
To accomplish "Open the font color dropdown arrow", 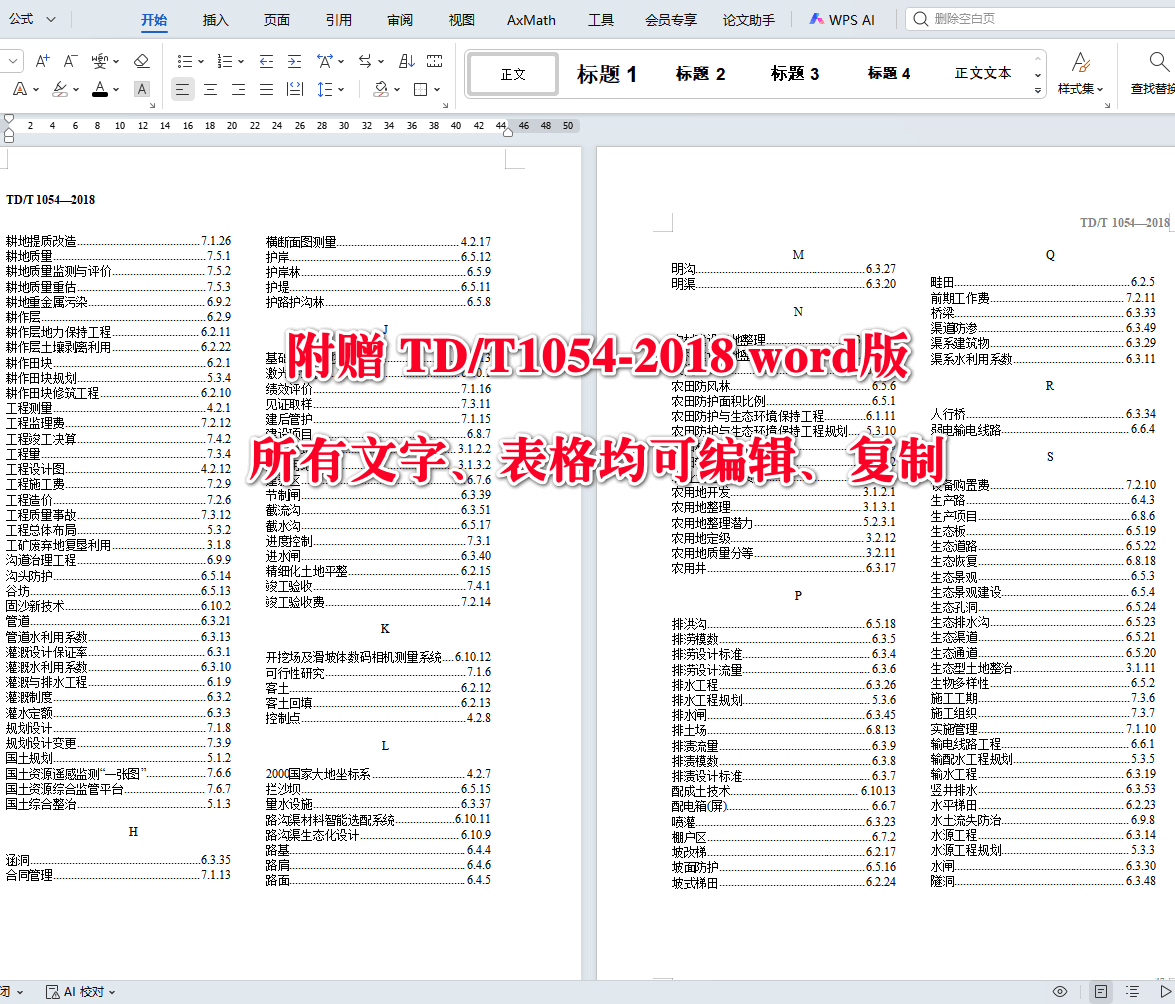I will 115,89.
